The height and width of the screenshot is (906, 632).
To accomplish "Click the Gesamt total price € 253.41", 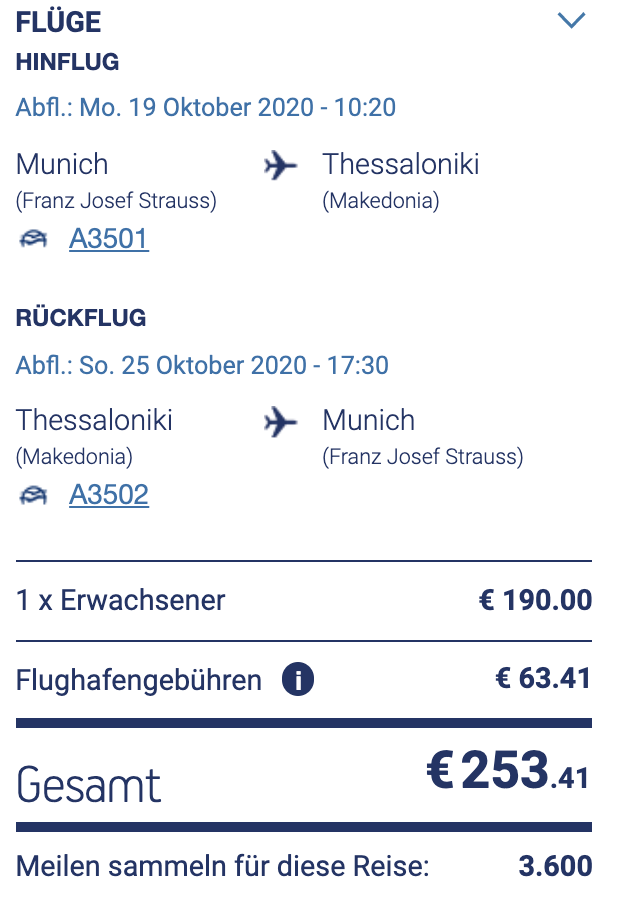I will 509,771.
